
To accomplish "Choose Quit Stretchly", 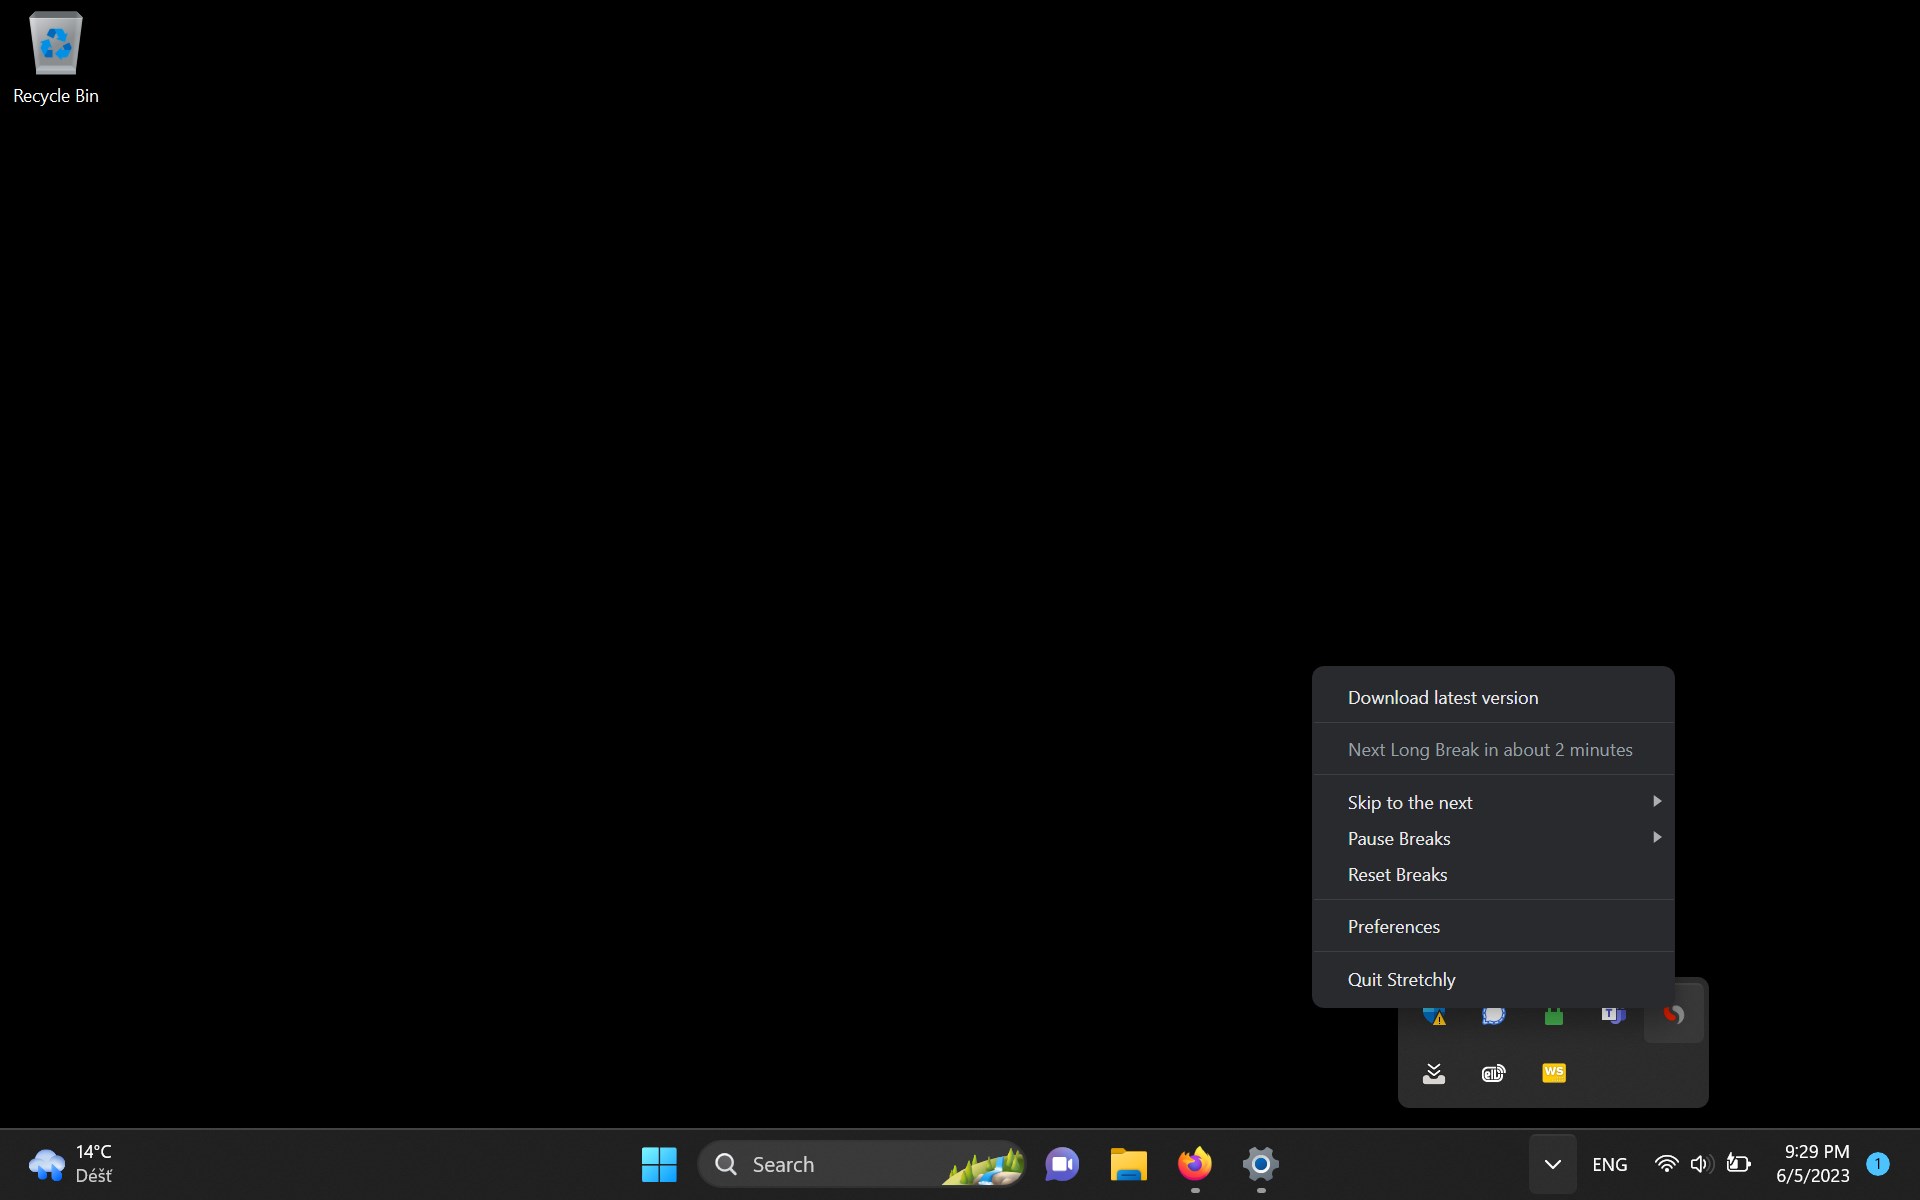I will coord(1401,980).
